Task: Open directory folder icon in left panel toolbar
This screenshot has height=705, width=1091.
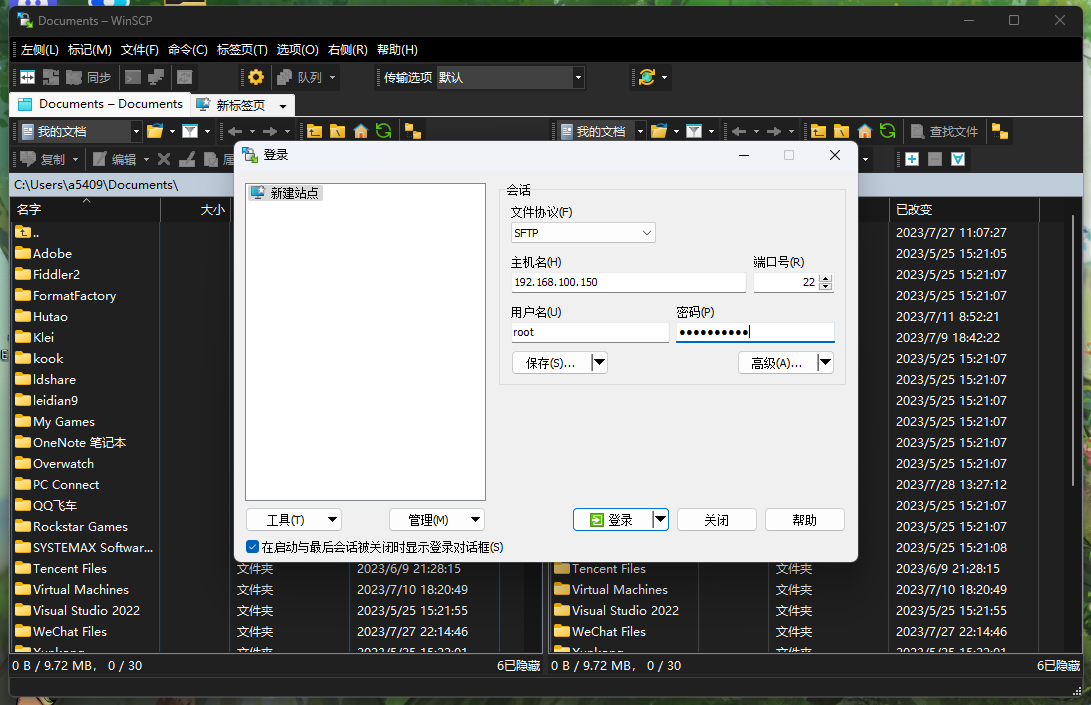Action: pos(155,131)
